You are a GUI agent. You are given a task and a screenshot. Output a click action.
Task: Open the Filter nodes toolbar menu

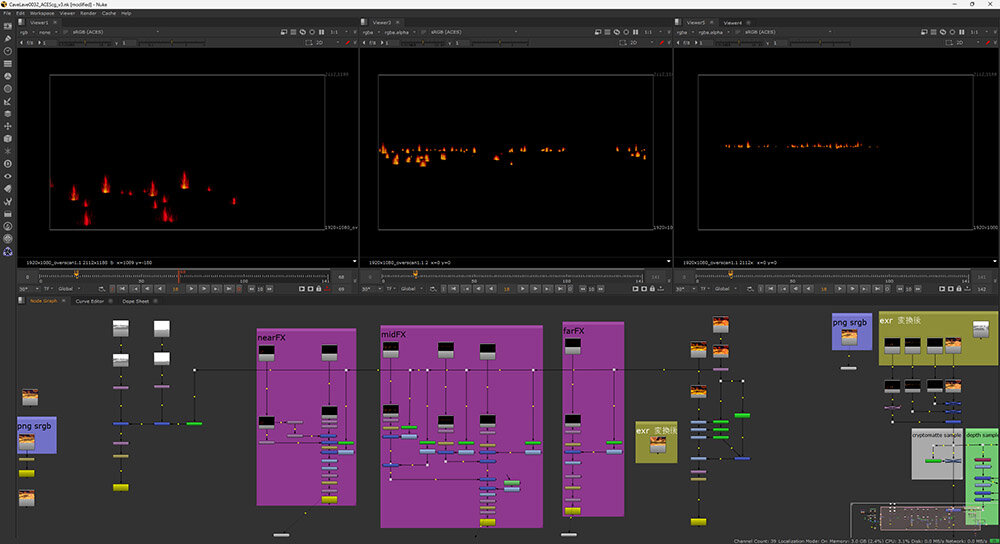point(8,89)
